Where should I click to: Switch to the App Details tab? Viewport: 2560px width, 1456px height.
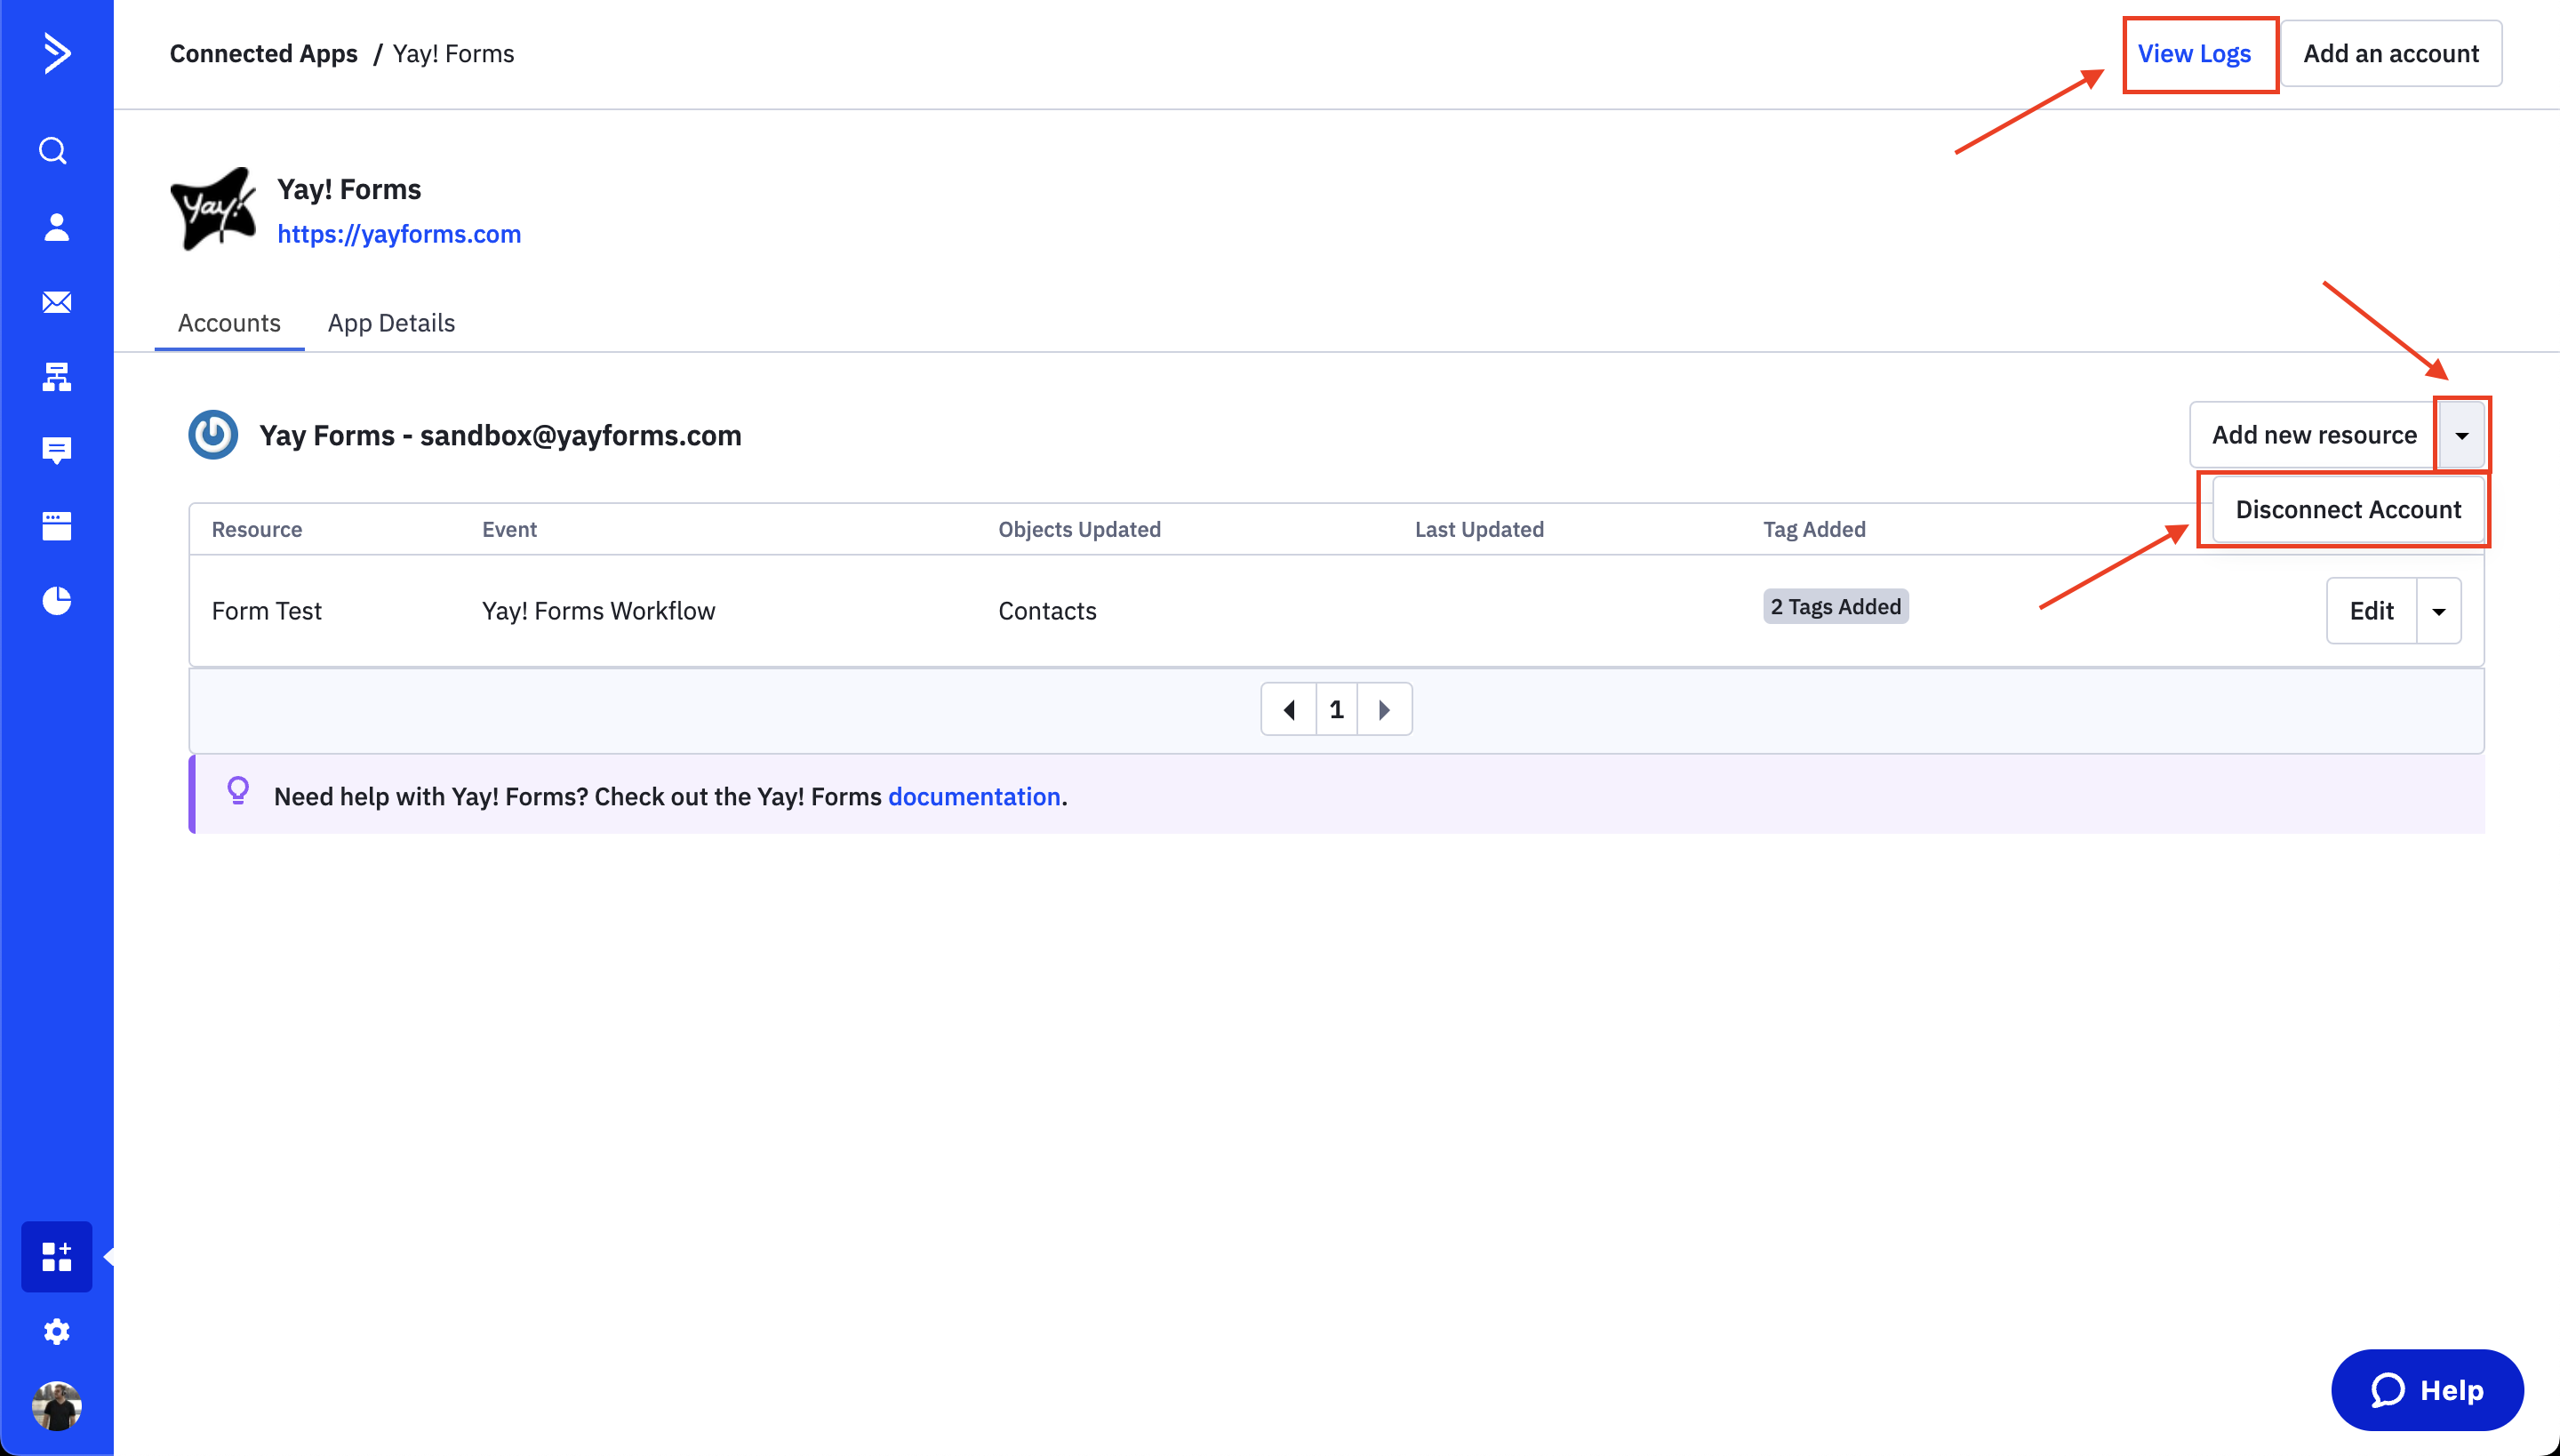[x=391, y=322]
